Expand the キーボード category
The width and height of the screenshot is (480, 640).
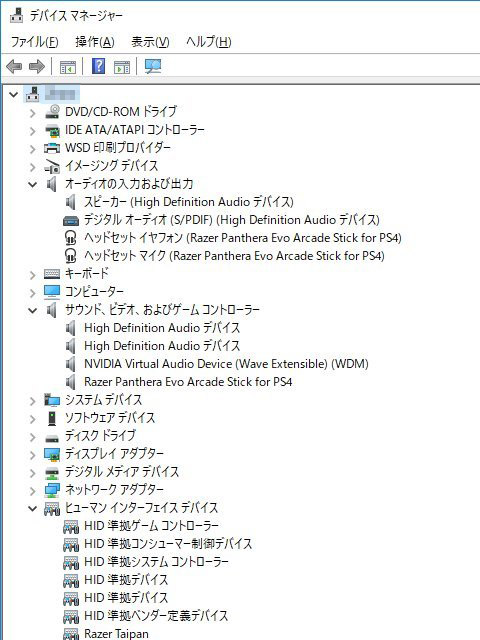coord(33,275)
